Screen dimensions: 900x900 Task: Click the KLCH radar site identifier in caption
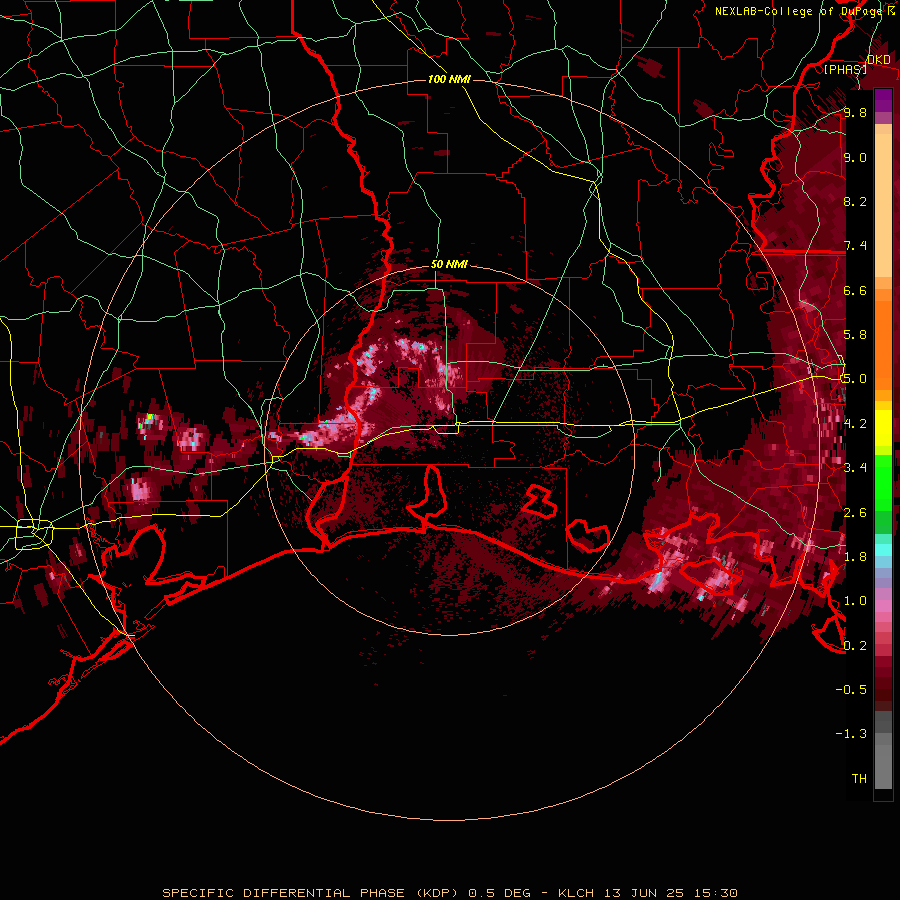pyautogui.click(x=575, y=893)
